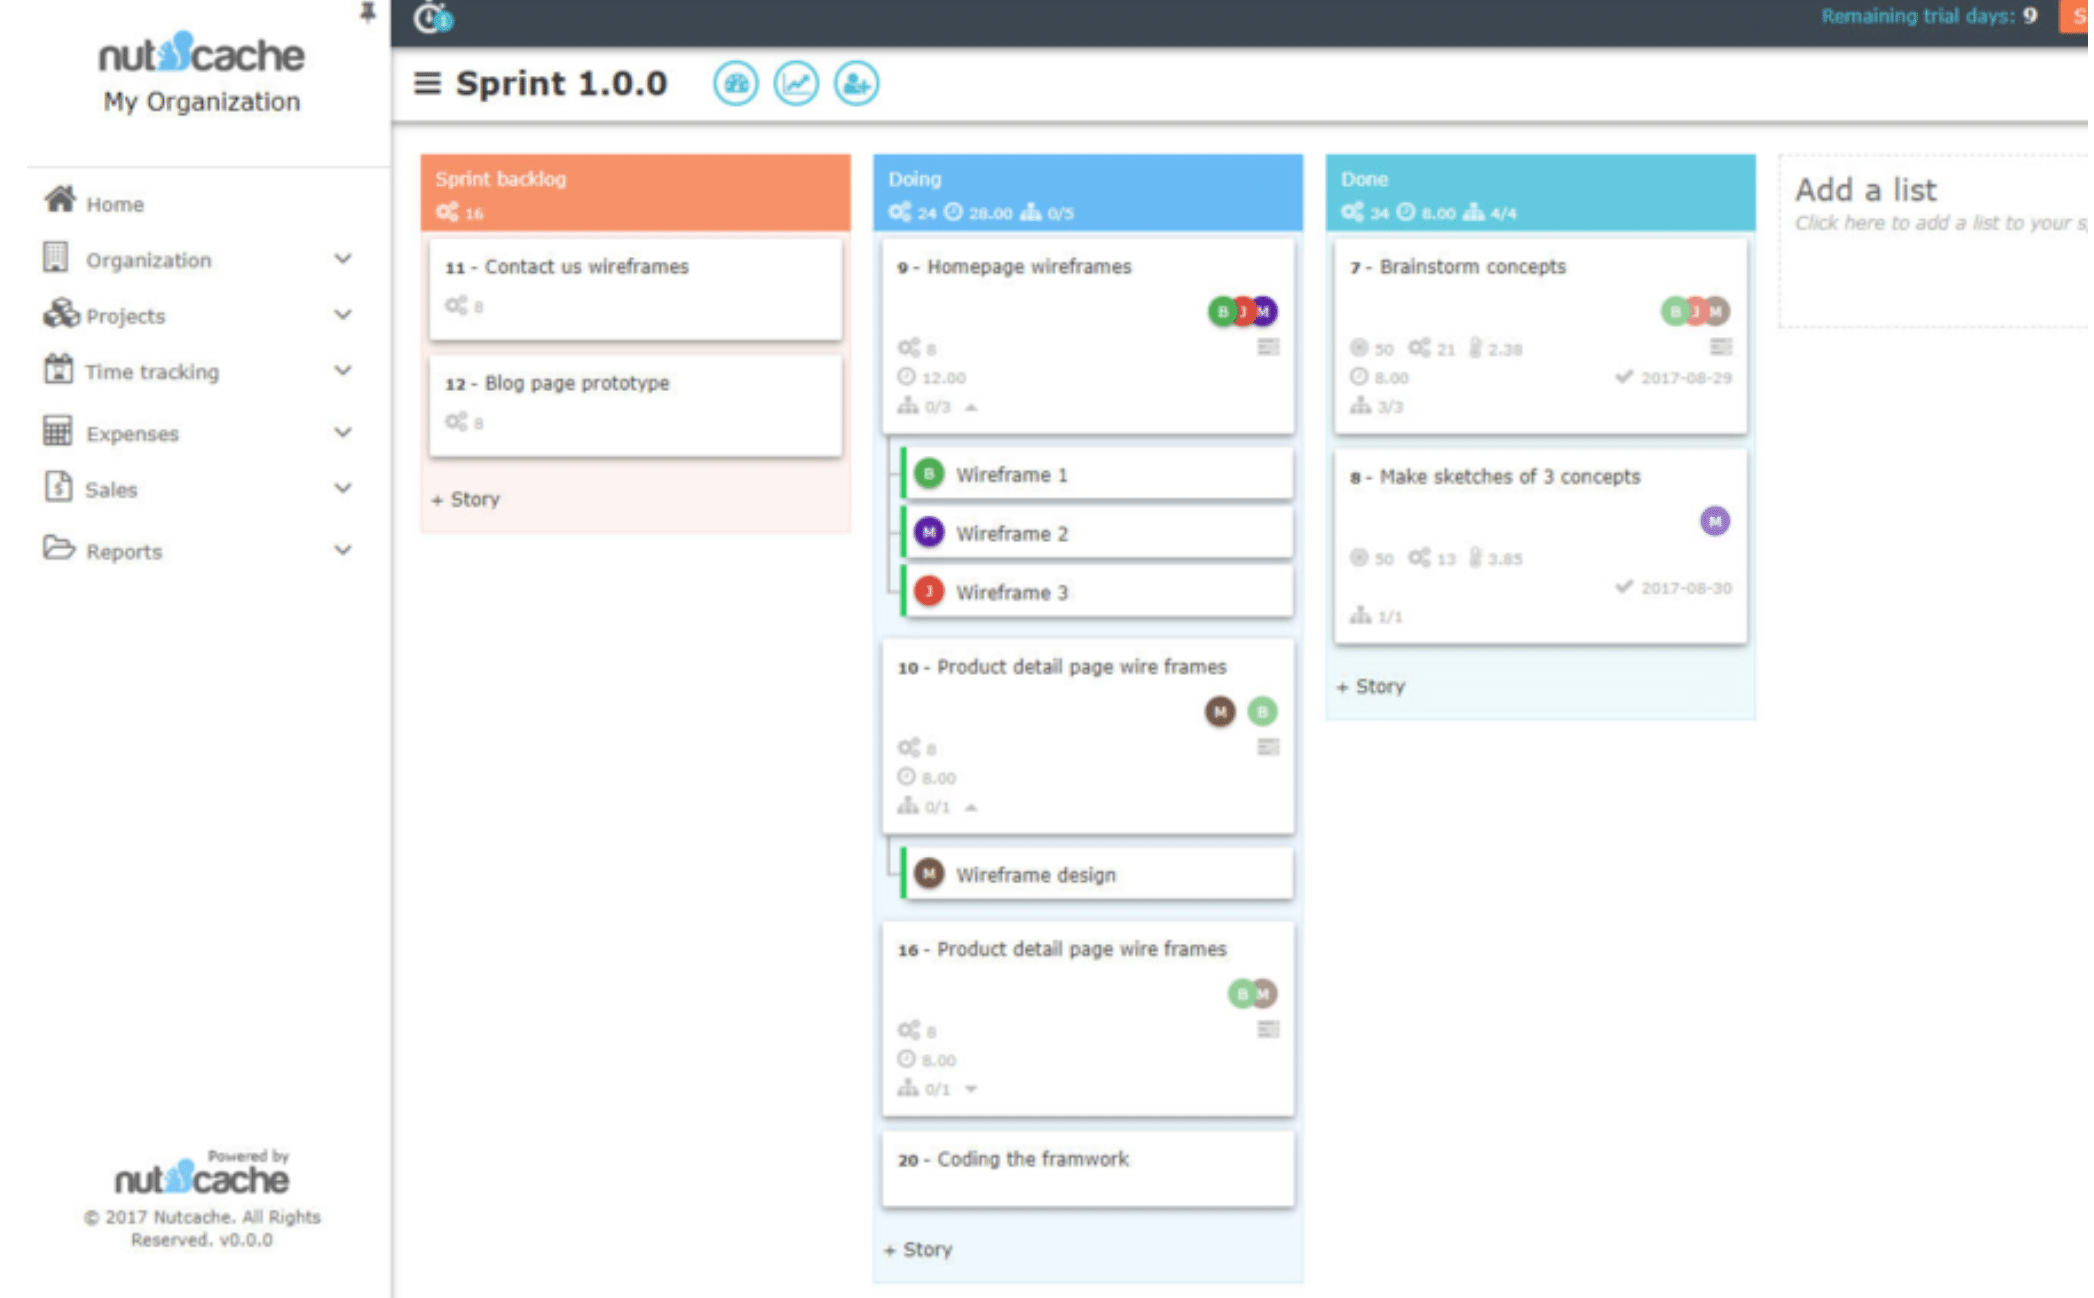Image resolution: width=2094 pixels, height=1298 pixels.
Task: Click the timer stopwatch icon in top bar
Action: point(433,17)
